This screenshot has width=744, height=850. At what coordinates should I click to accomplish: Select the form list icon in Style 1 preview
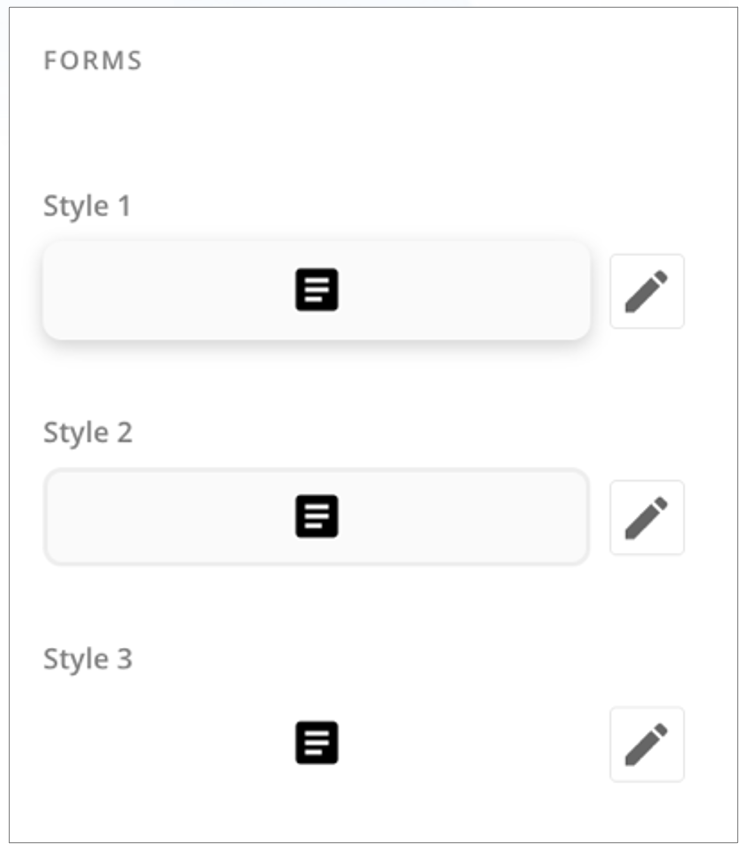[x=318, y=290]
